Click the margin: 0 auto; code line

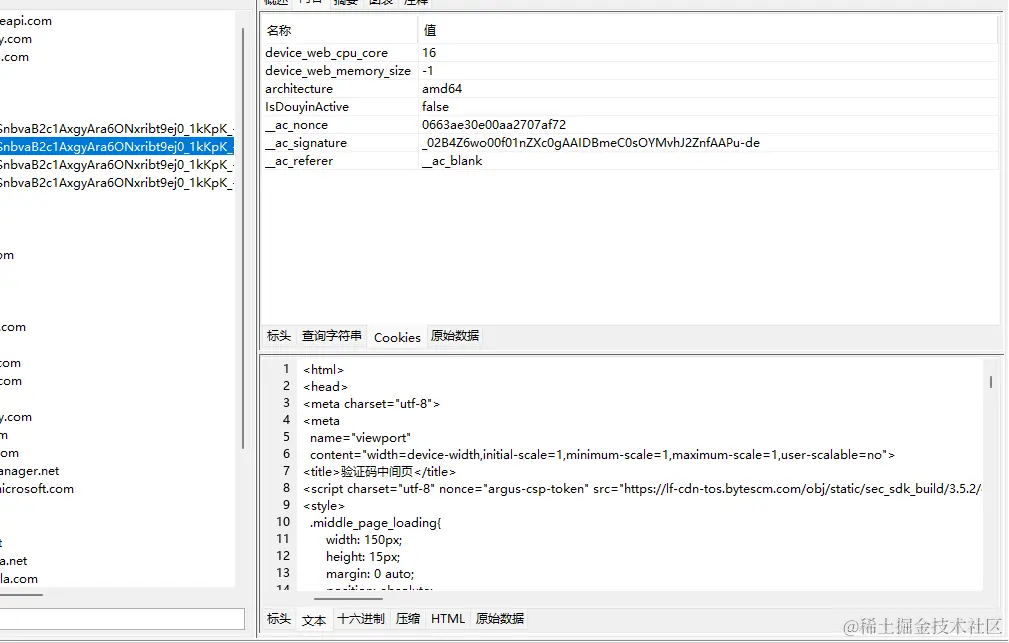tap(370, 574)
